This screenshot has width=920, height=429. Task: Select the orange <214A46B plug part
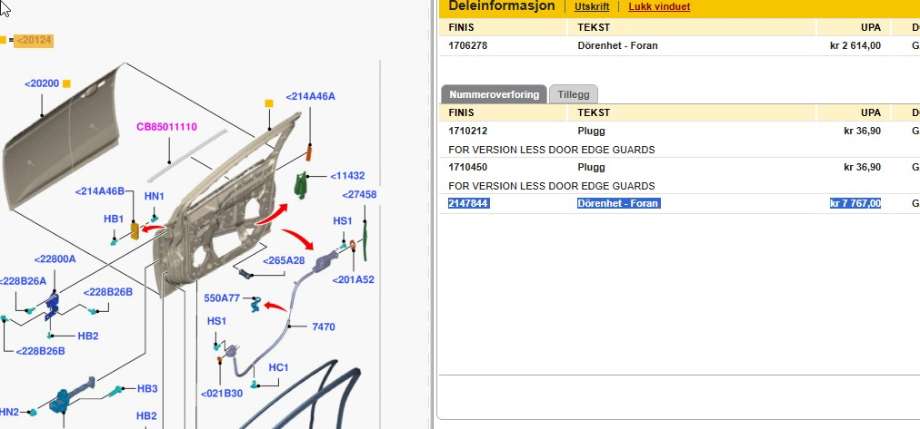coord(135,231)
